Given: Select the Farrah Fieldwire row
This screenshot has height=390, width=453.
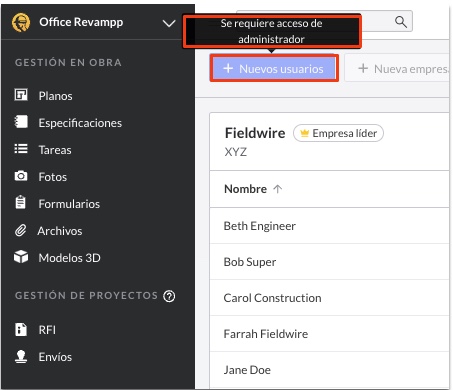Looking at the screenshot, I should click(x=329, y=334).
